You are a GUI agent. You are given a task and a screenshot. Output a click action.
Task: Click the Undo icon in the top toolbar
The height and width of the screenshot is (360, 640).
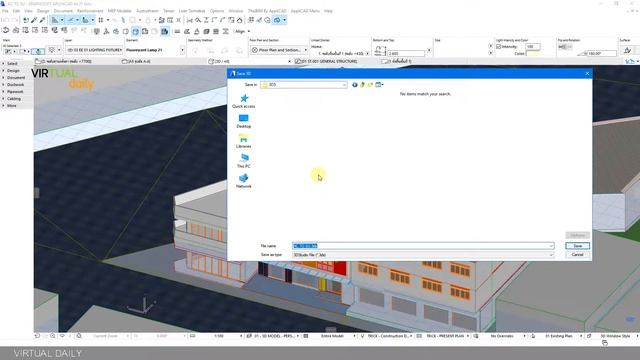click(x=6, y=20)
